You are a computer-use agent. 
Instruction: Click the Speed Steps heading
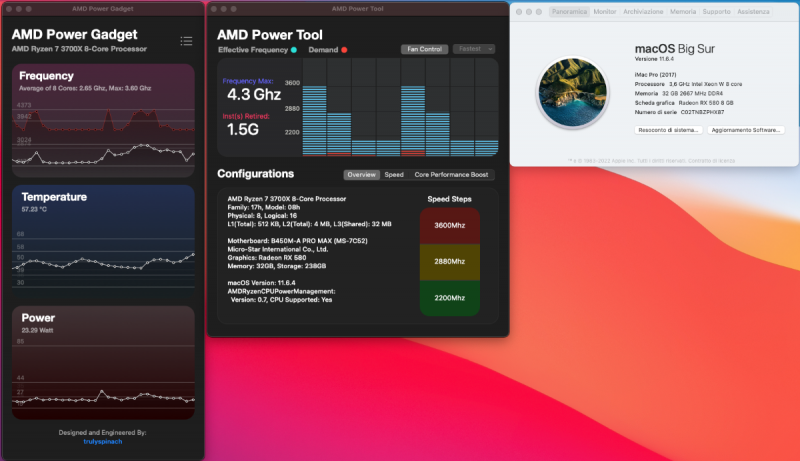449,199
